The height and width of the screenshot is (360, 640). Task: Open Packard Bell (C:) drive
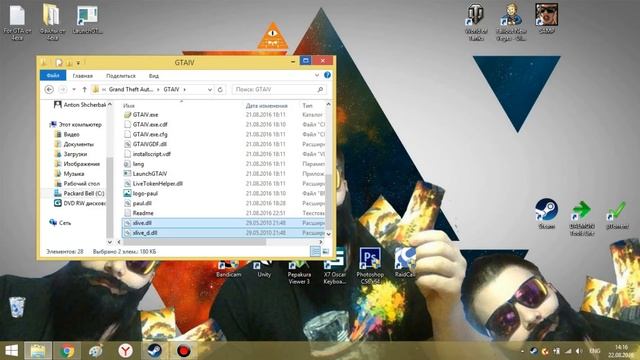point(79,193)
